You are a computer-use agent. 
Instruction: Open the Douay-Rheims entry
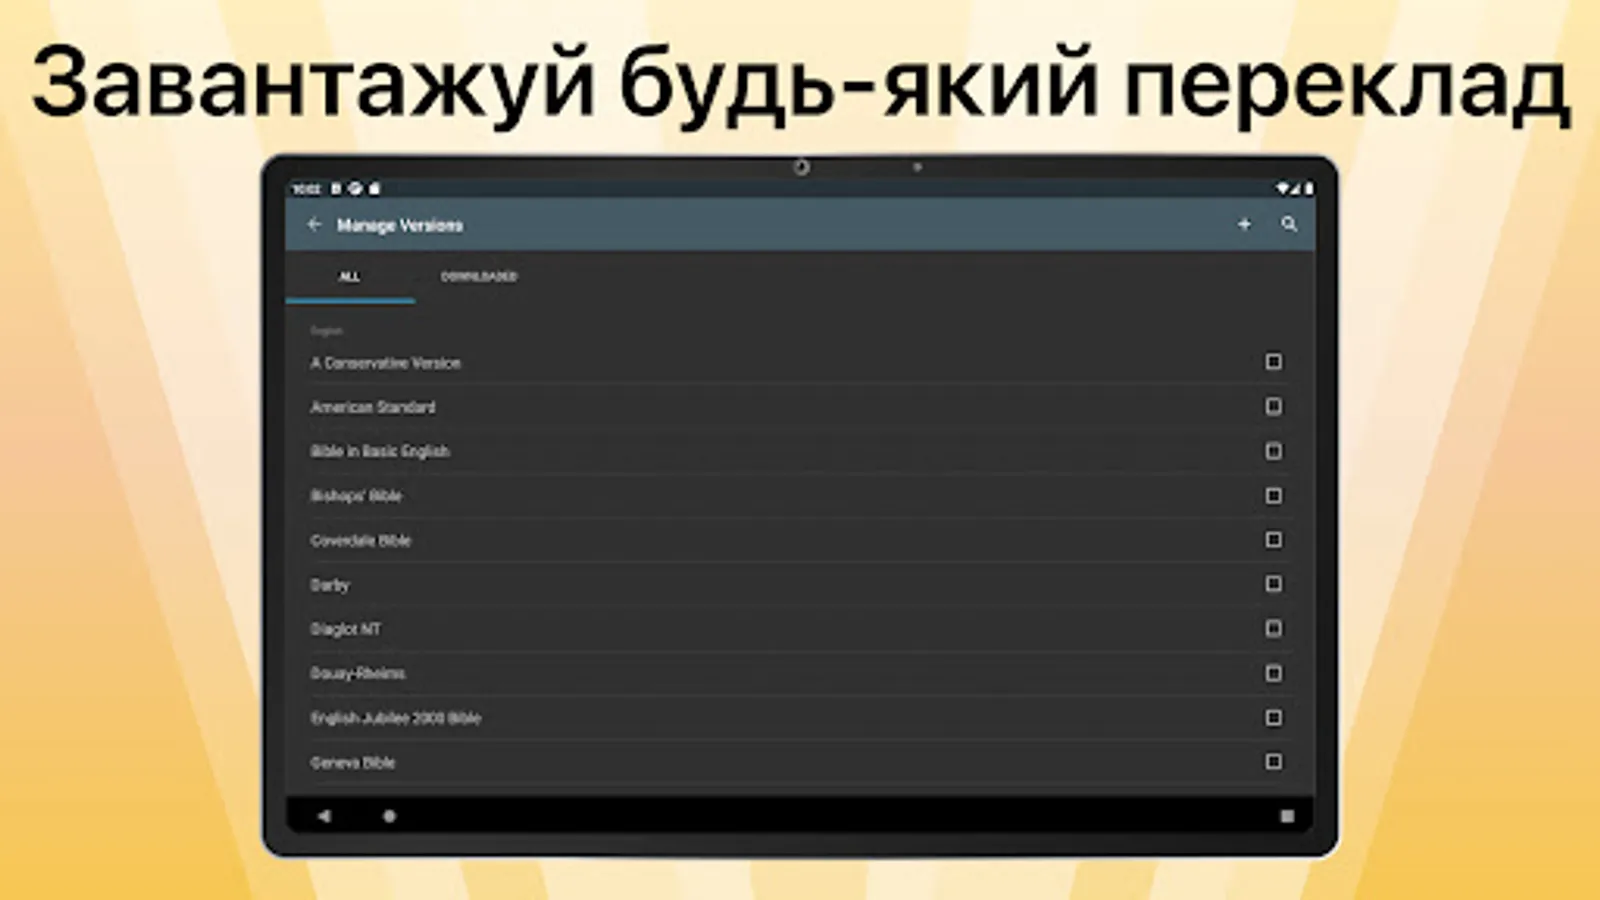click(800, 673)
